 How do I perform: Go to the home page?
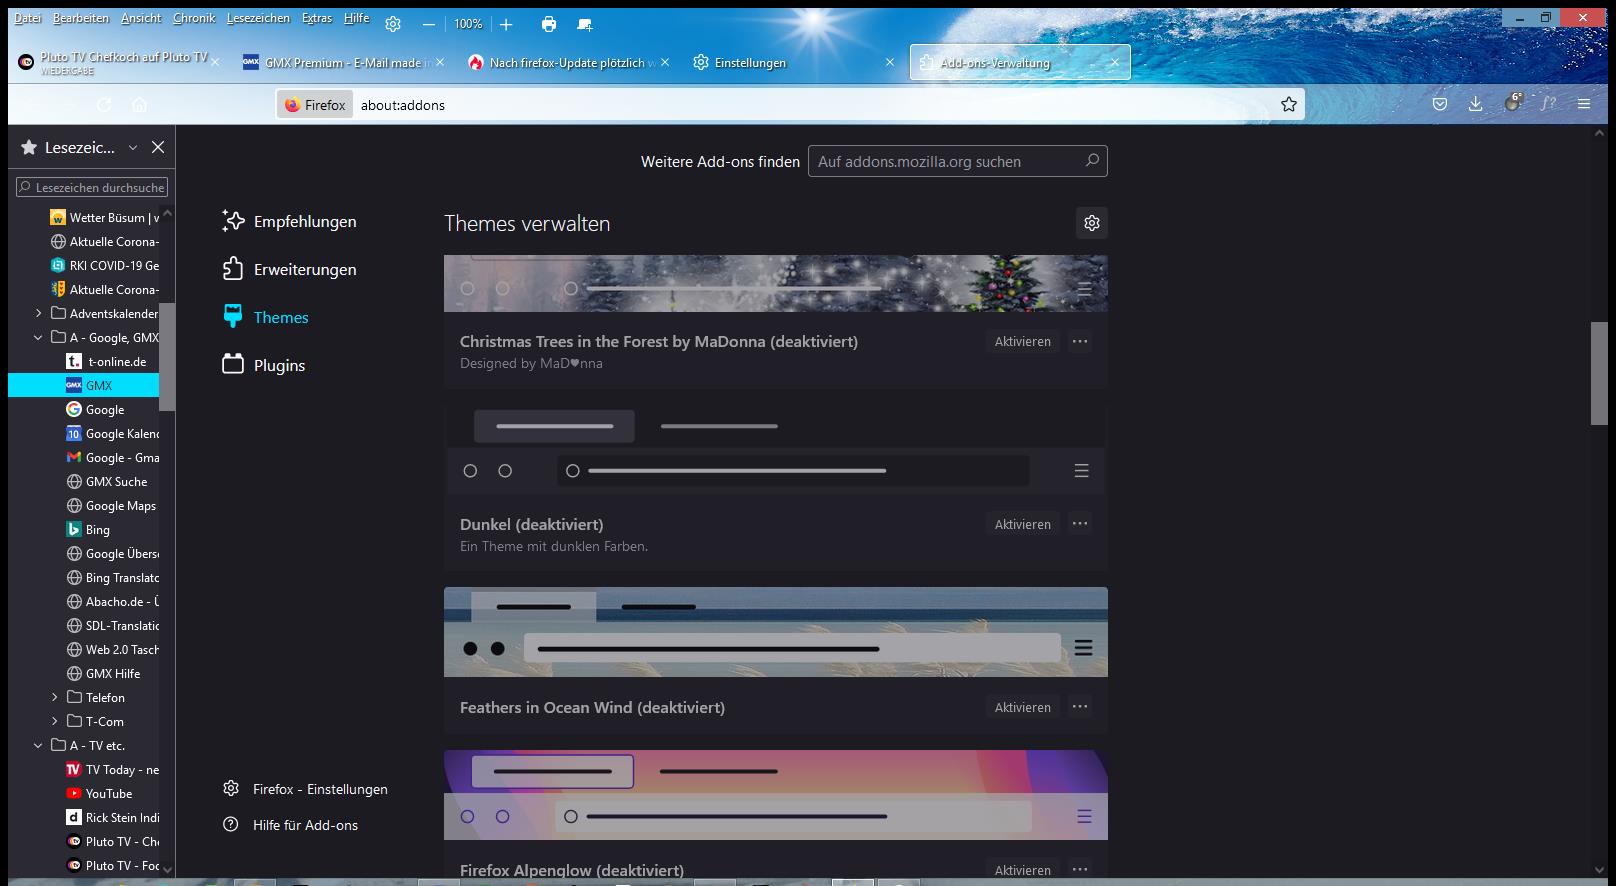tap(140, 104)
